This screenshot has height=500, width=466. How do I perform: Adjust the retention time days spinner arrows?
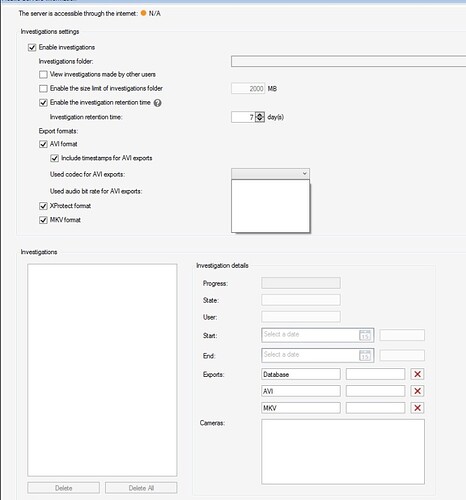coord(260,117)
